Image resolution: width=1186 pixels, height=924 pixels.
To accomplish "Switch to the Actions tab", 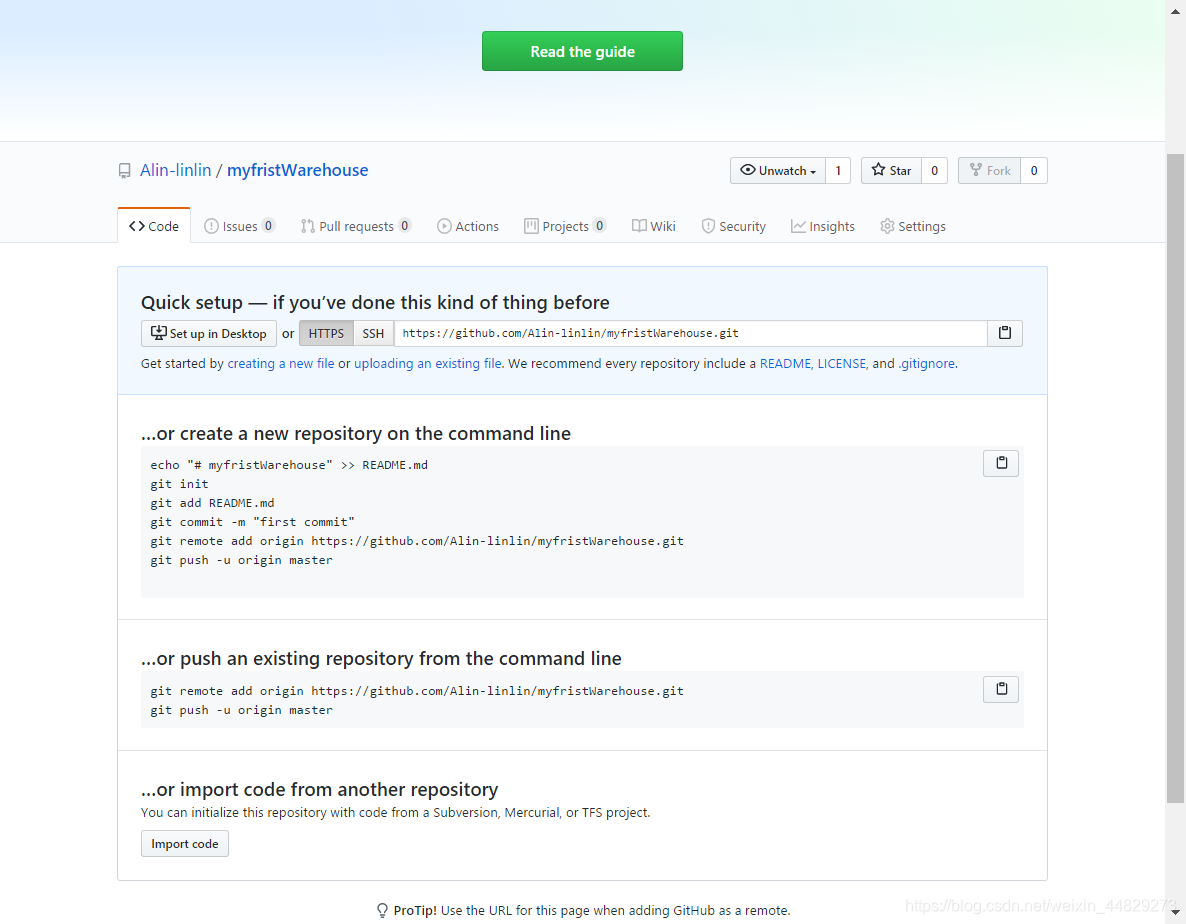I will [467, 226].
